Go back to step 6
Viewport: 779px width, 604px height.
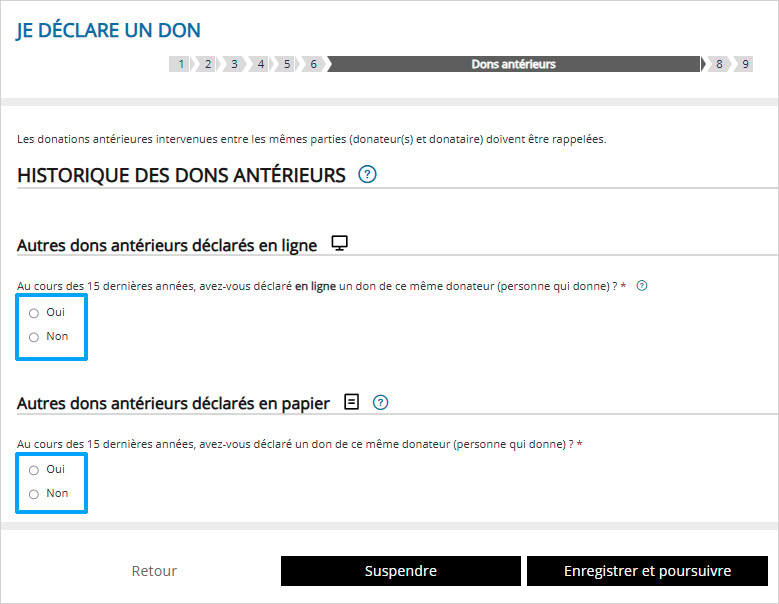coord(312,64)
